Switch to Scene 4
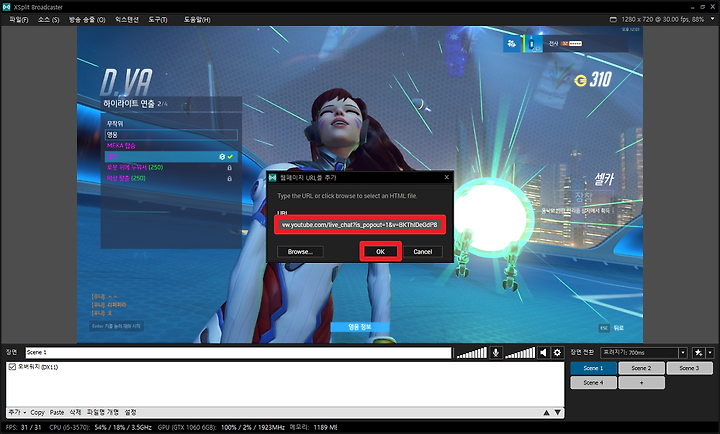 coord(593,382)
